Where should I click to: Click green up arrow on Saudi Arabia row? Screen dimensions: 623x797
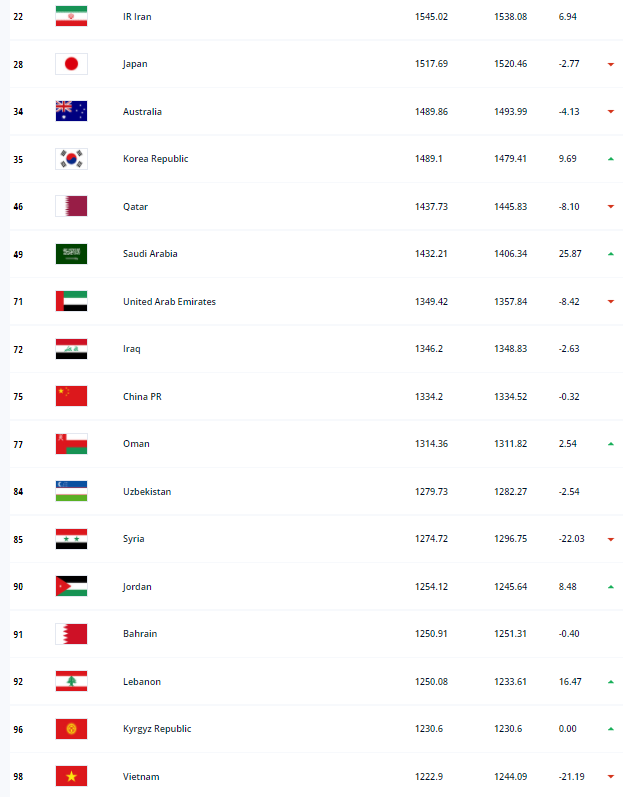click(611, 254)
